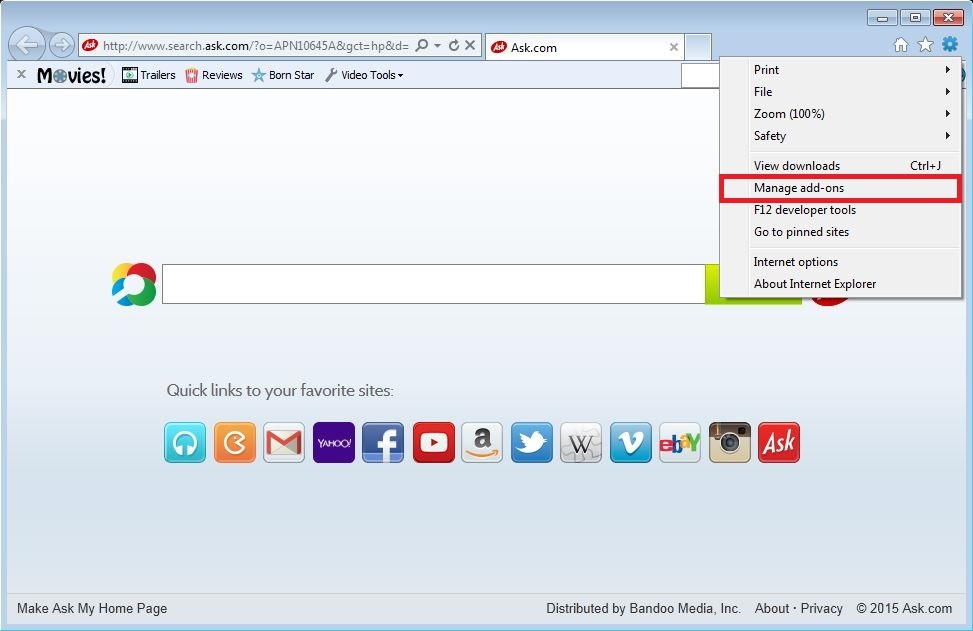
Task: Open the Instagram quick link icon
Action: tap(730, 442)
